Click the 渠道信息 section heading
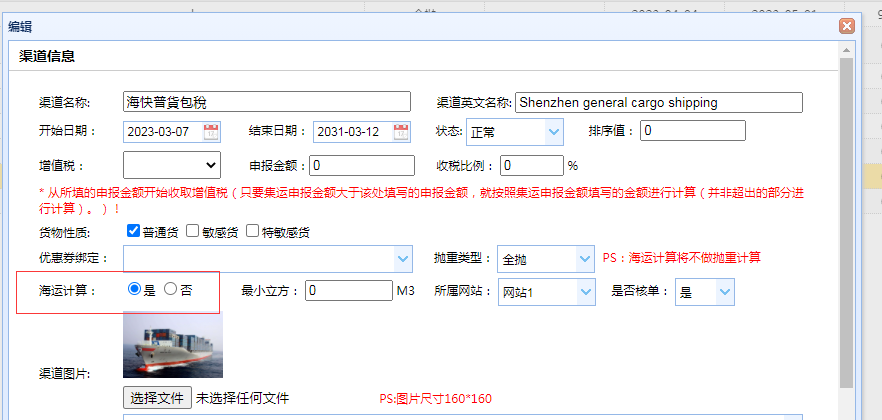Viewport: 882px width, 420px height. (x=47, y=56)
